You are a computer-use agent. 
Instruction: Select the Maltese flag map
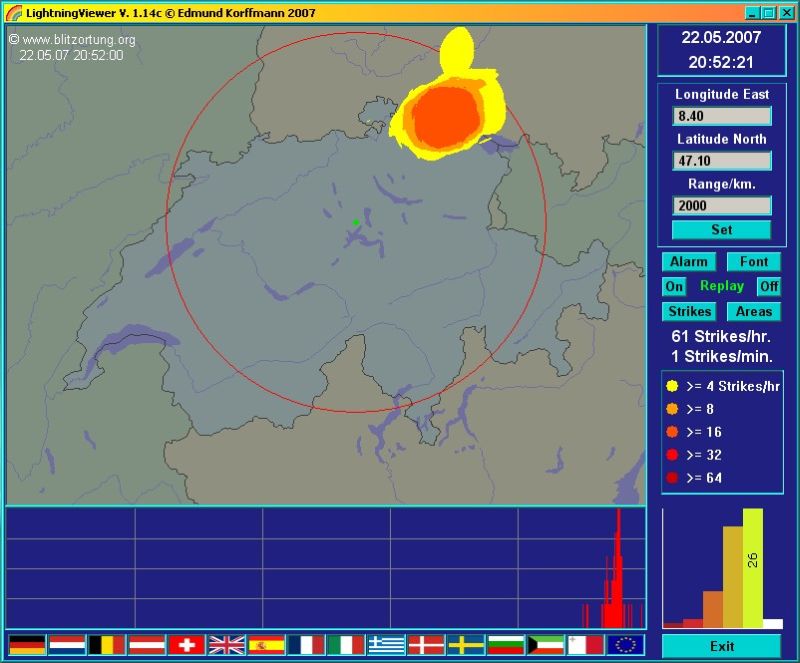pyautogui.click(x=585, y=645)
